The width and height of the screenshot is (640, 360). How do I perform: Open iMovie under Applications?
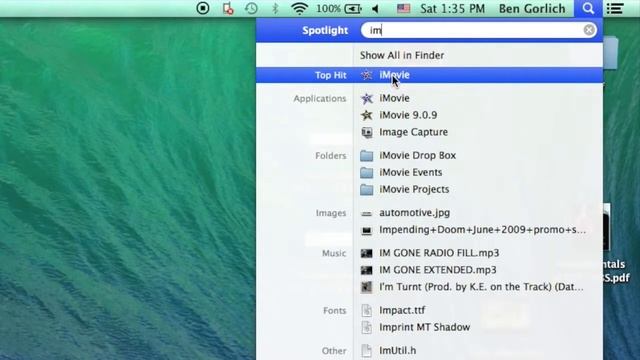394,98
